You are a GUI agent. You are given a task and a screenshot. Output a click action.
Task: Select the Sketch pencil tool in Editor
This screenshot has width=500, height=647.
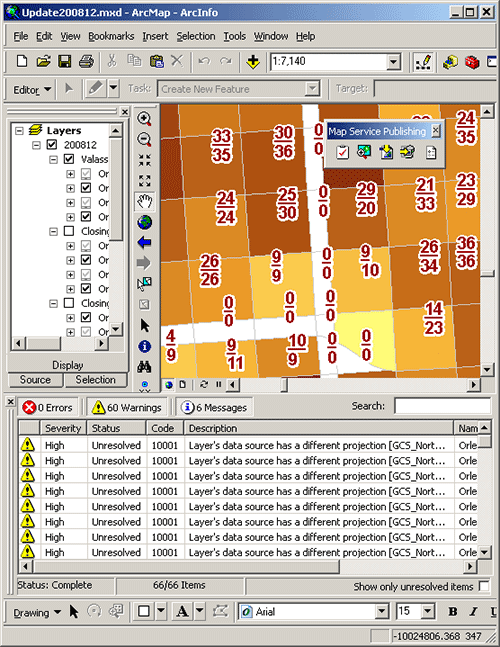96,88
